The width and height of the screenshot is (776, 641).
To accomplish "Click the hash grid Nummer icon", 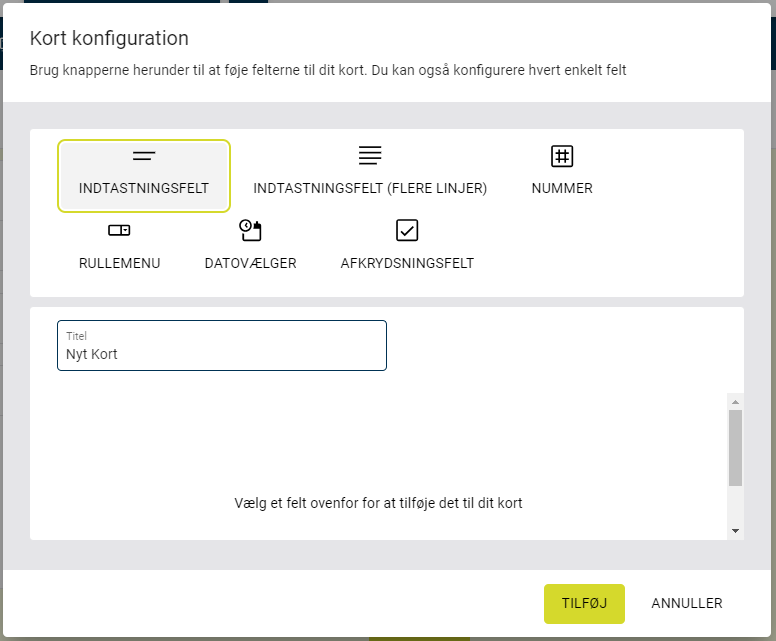I will [562, 156].
